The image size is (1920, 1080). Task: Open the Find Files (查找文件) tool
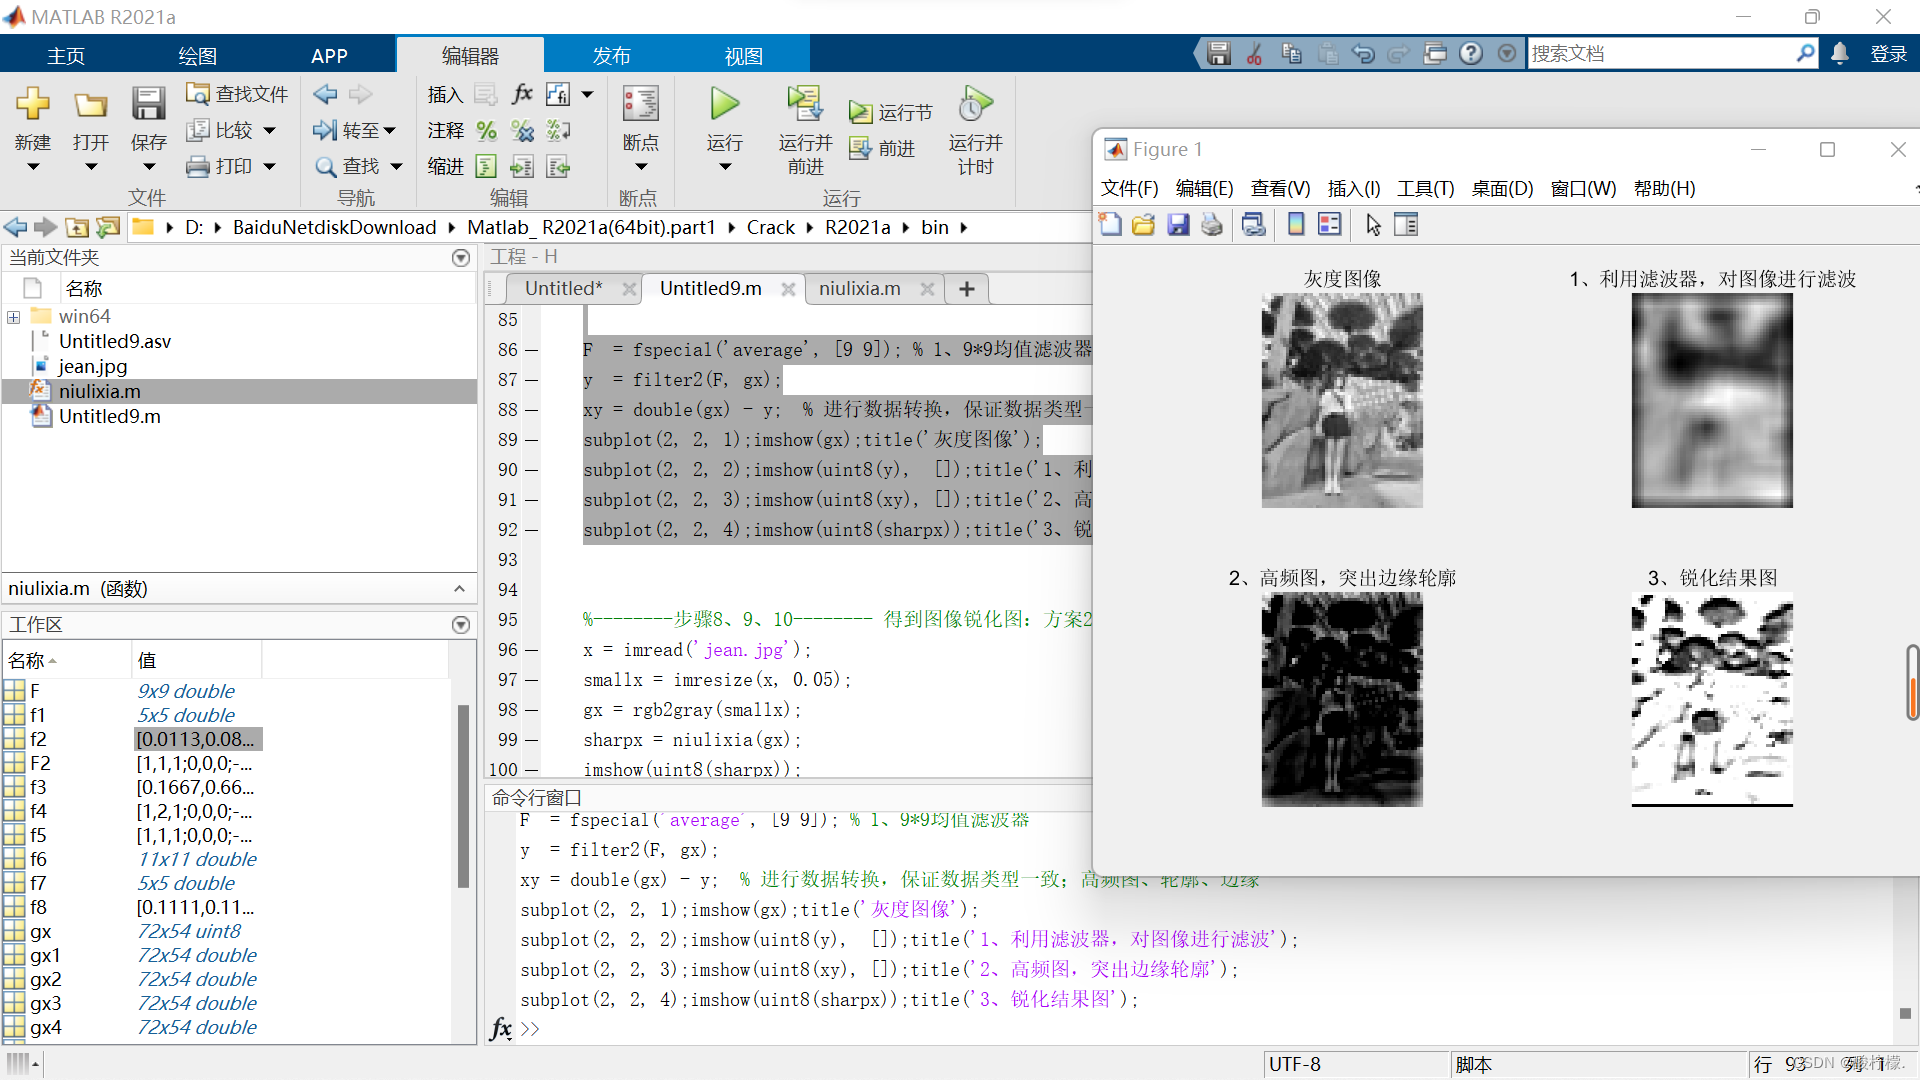[238, 94]
